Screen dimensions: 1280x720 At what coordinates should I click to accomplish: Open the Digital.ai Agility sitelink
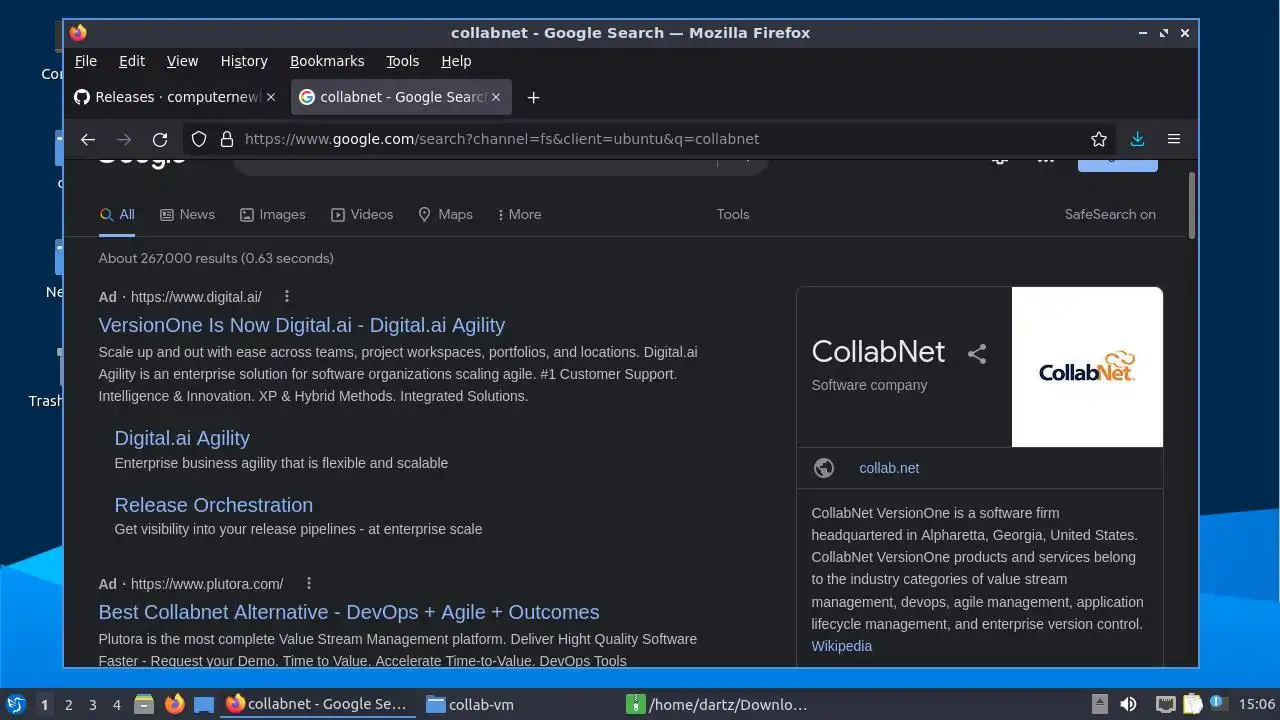tap(182, 438)
